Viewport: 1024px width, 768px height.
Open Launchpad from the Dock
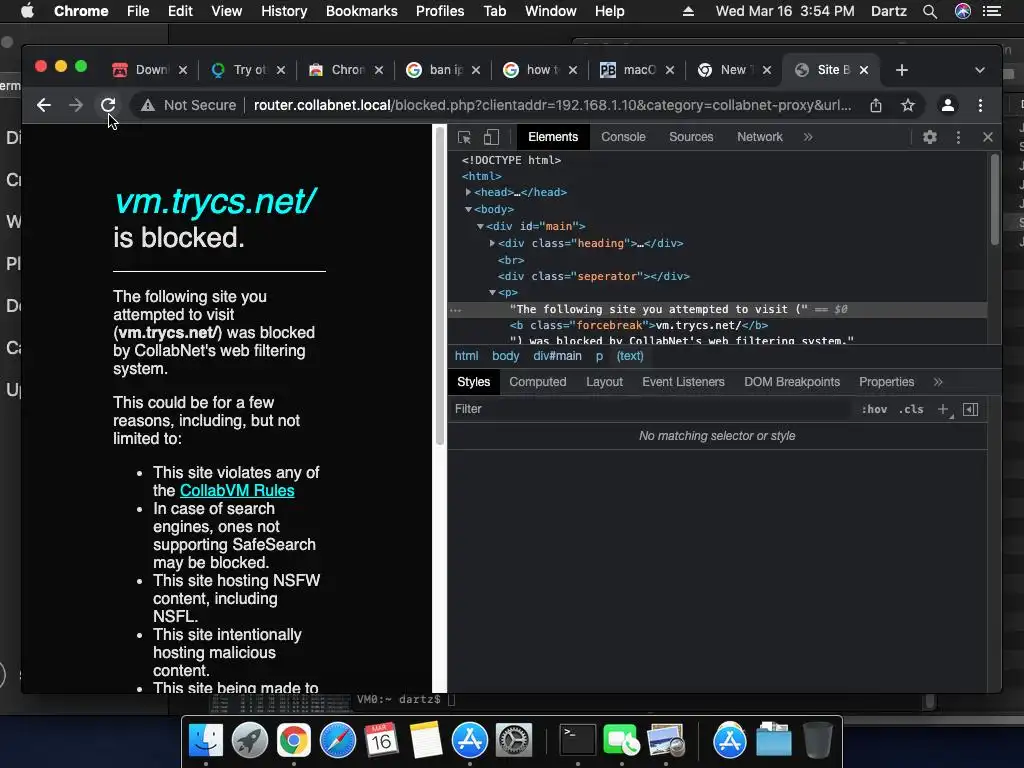249,740
